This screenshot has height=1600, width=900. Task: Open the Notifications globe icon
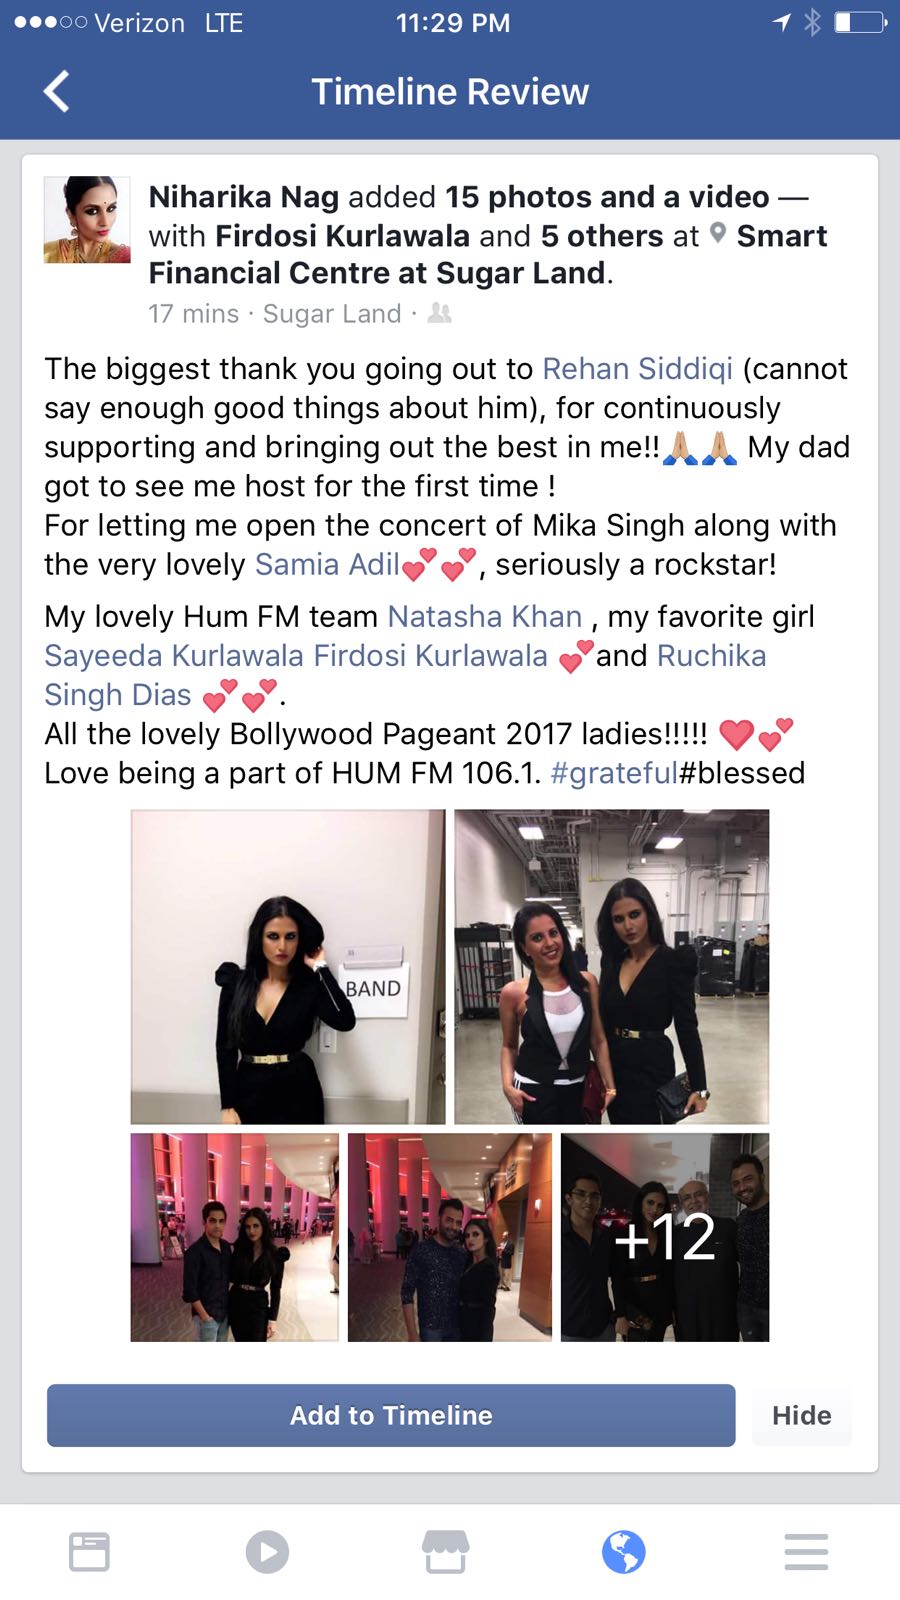tap(624, 1552)
